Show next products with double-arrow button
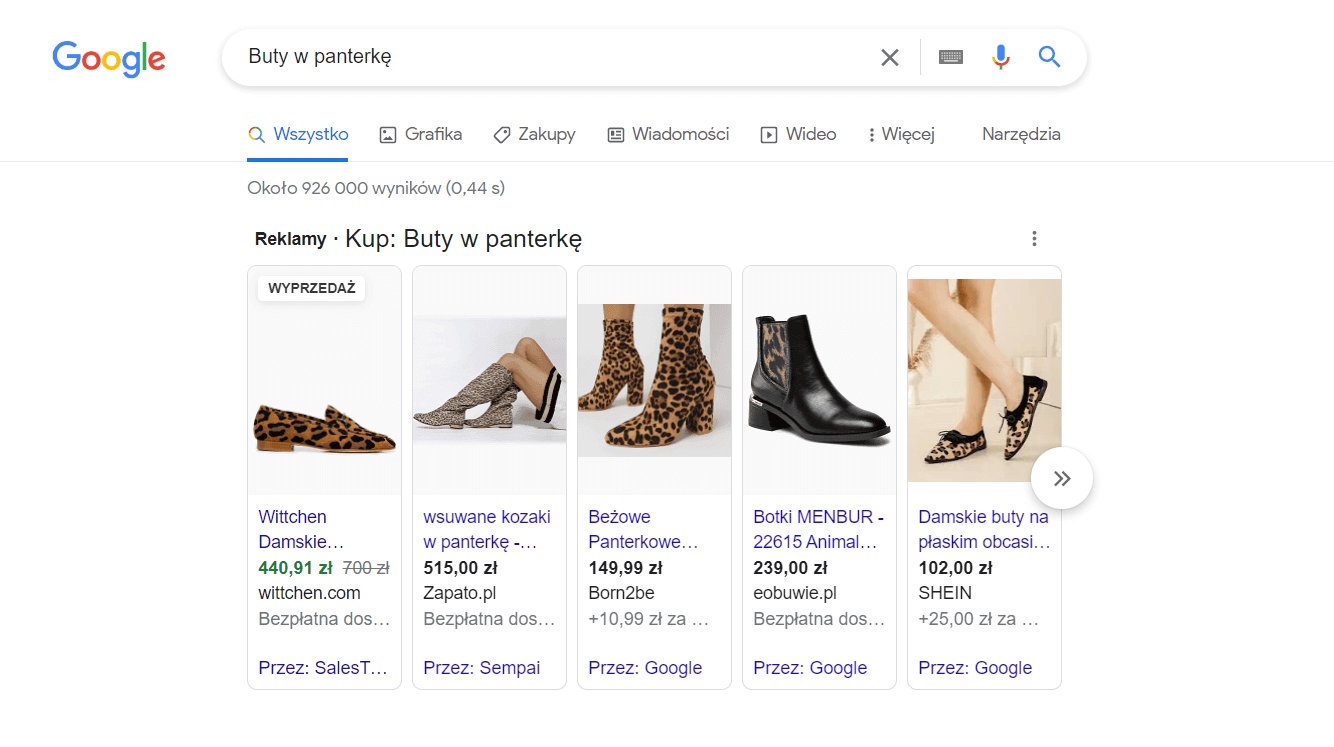The image size is (1334, 747). pyautogui.click(x=1062, y=478)
